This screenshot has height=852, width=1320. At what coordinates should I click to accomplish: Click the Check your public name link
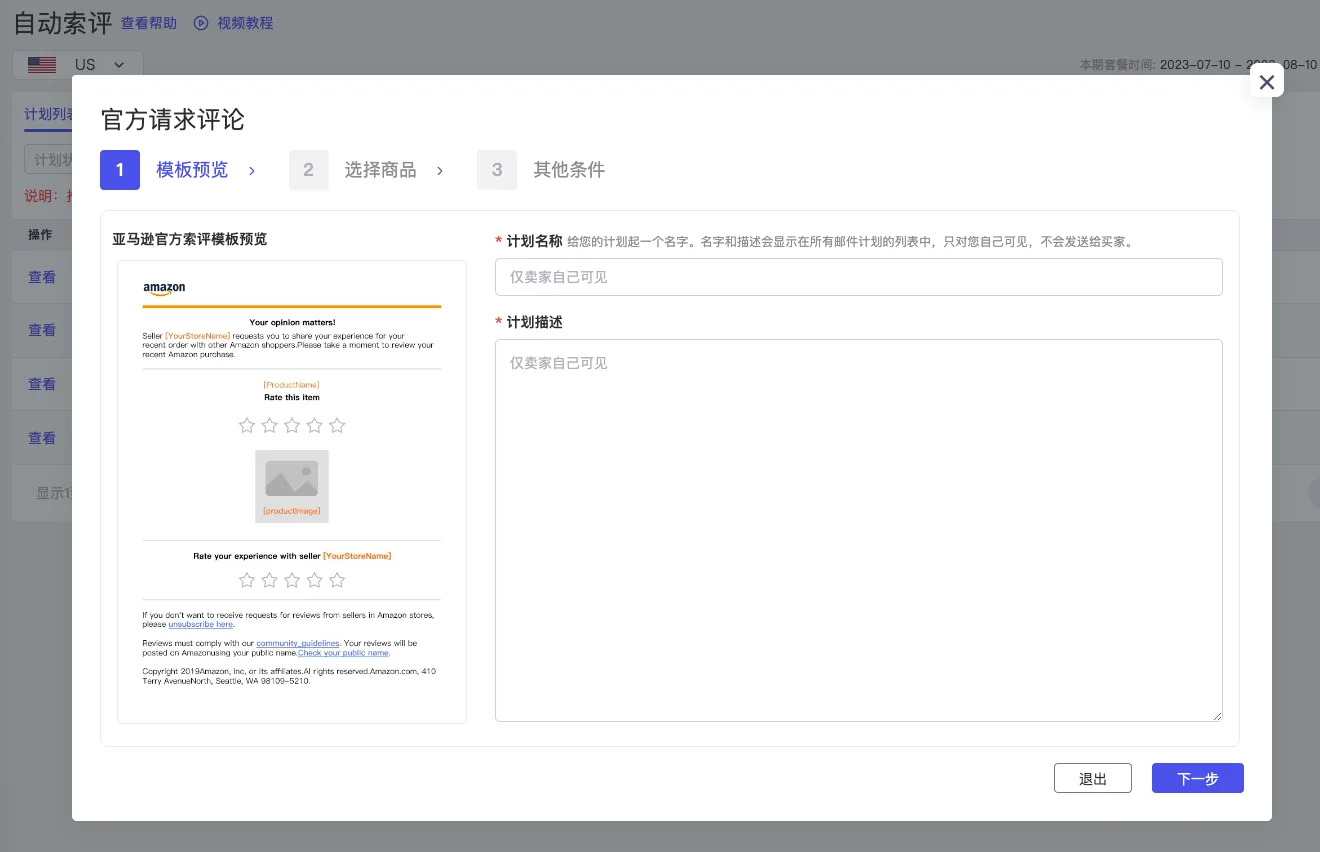[343, 652]
